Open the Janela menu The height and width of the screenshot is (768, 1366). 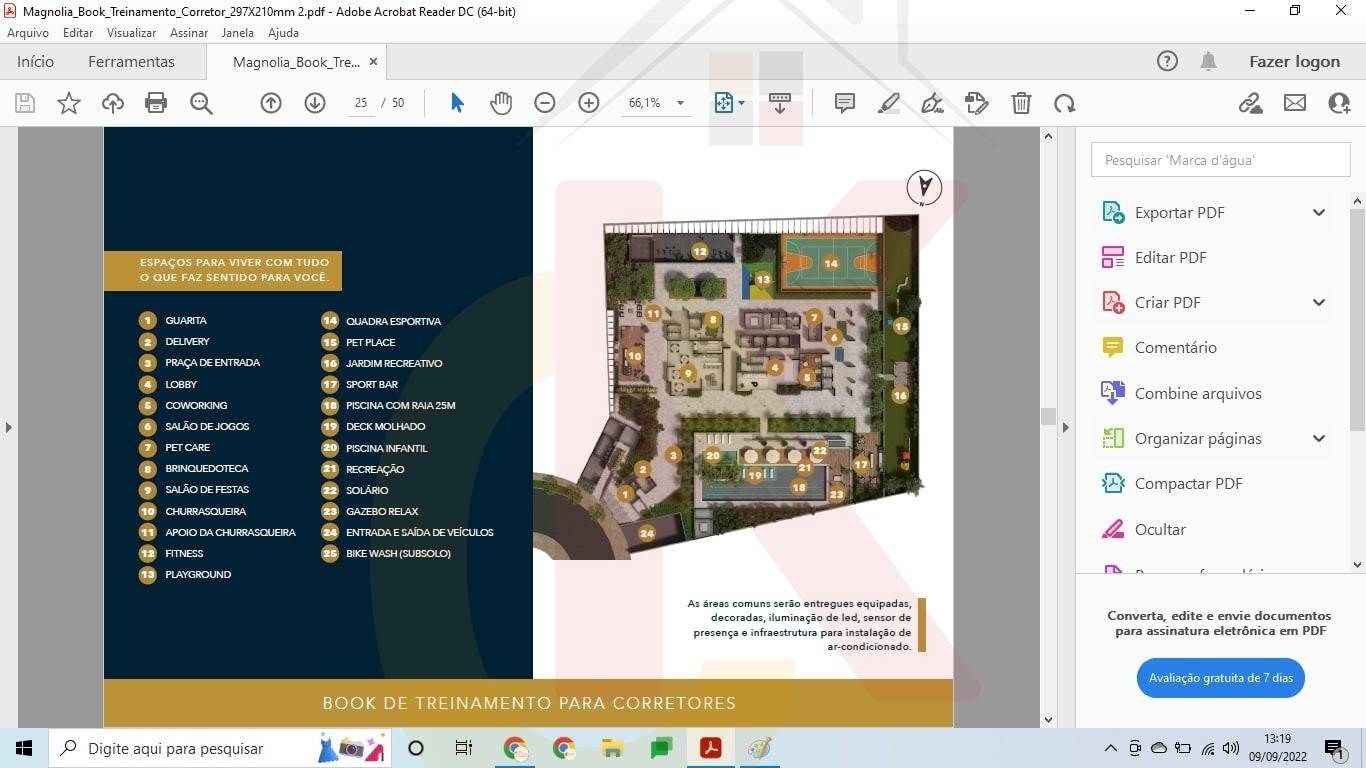(238, 33)
